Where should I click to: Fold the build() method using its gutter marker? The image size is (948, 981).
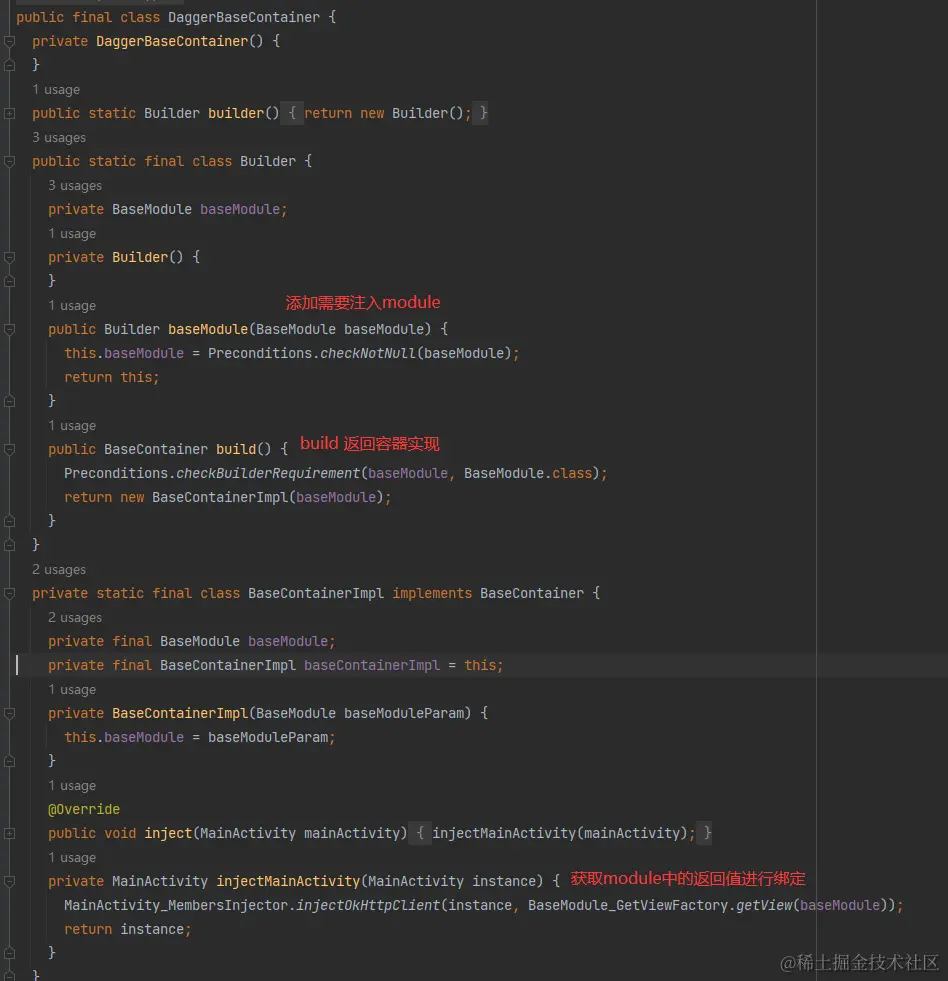coord(9,449)
